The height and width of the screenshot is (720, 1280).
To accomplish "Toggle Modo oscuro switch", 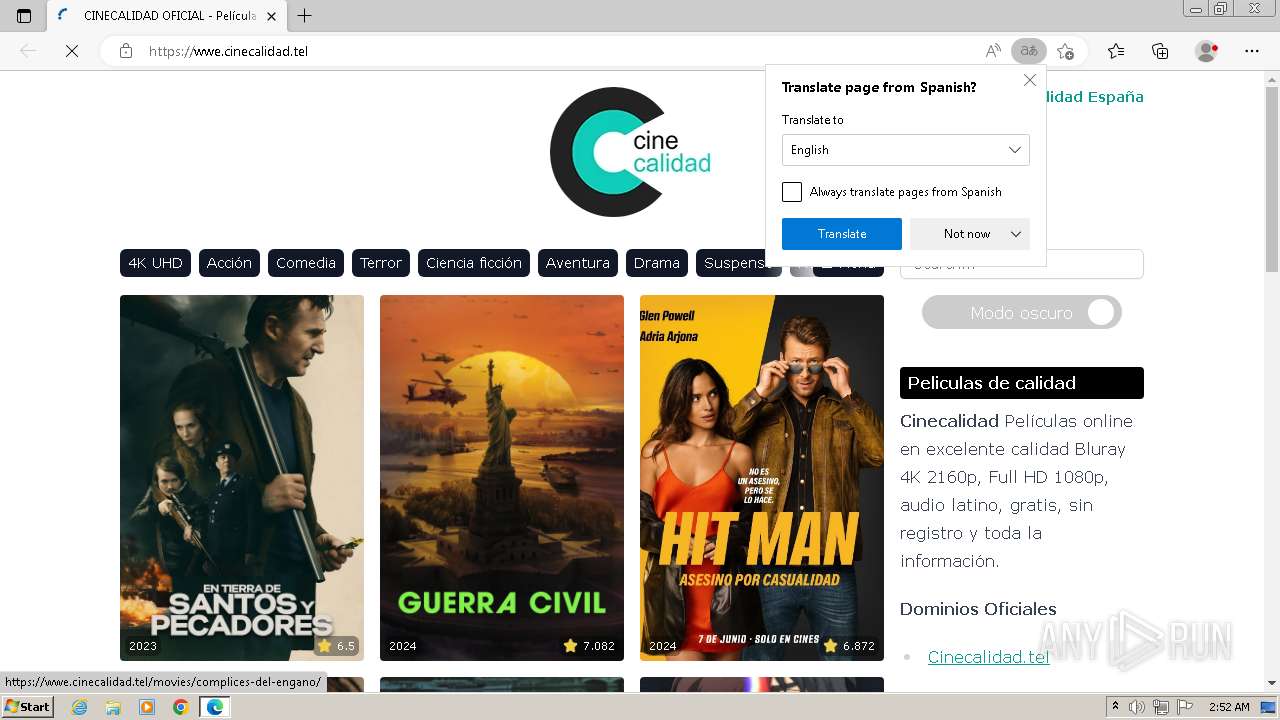I will (1022, 313).
